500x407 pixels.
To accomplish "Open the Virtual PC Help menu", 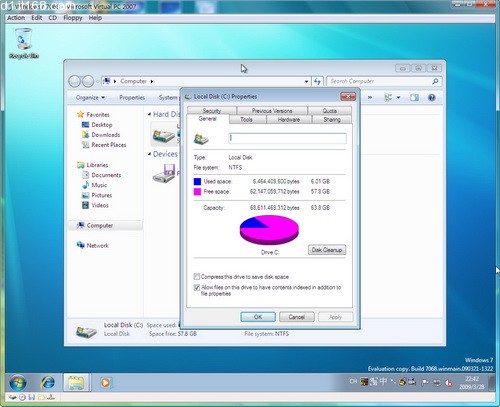I will tap(95, 18).
